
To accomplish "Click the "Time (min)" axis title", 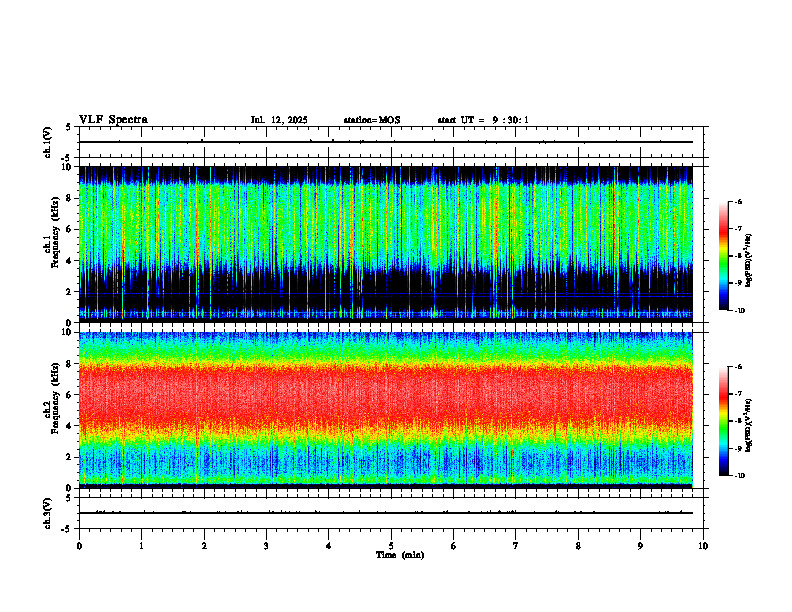I will [400, 555].
